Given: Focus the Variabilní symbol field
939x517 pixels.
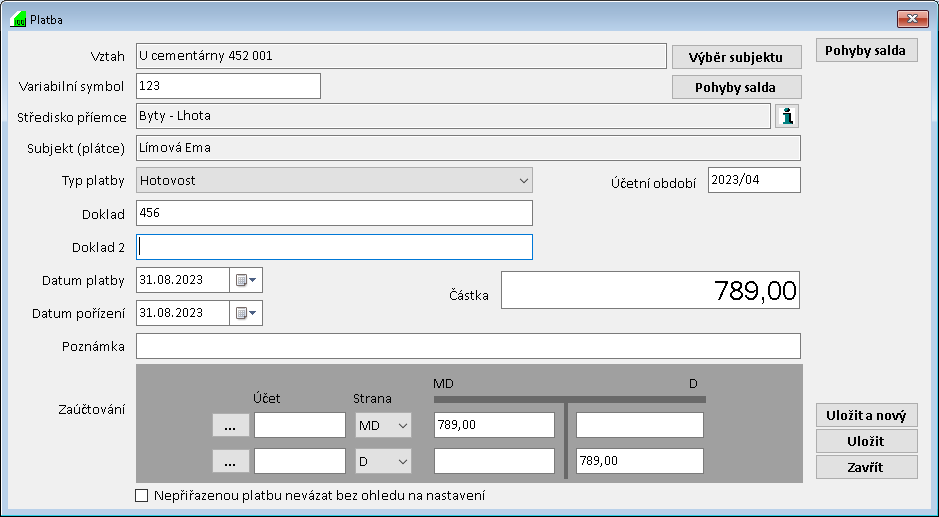Looking at the screenshot, I should tap(228, 86).
